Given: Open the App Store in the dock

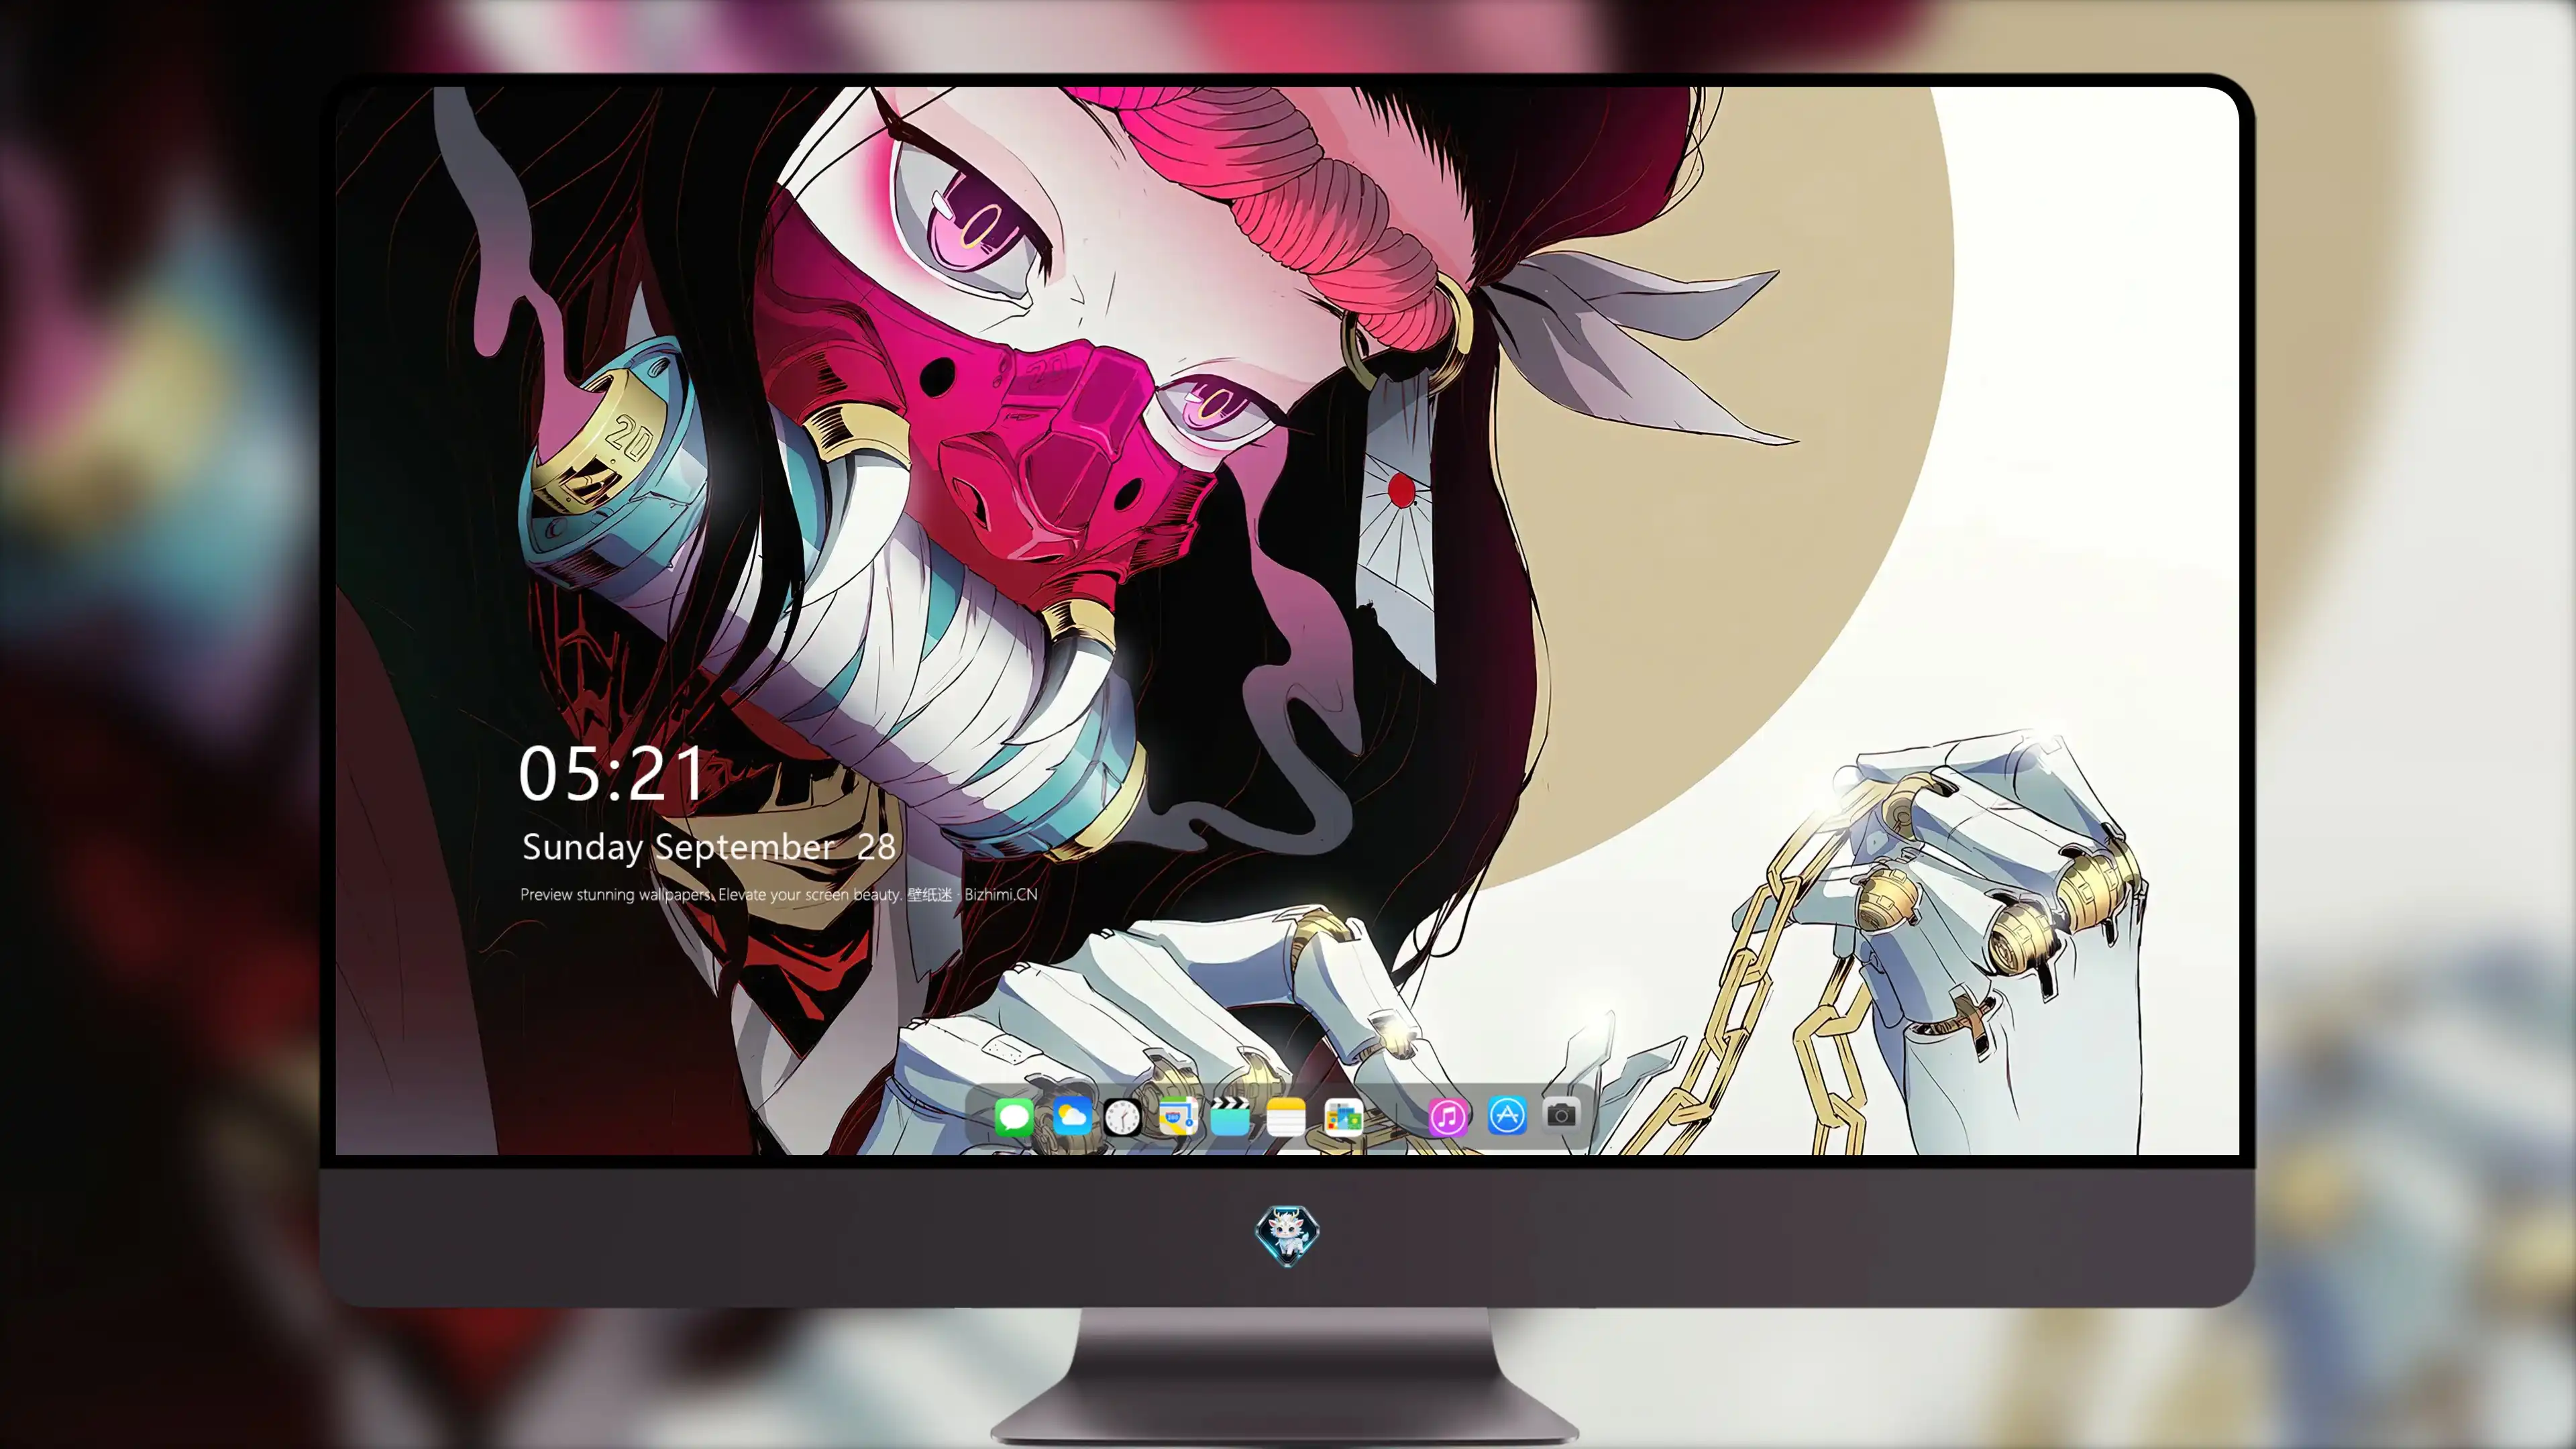Looking at the screenshot, I should pos(1507,1115).
